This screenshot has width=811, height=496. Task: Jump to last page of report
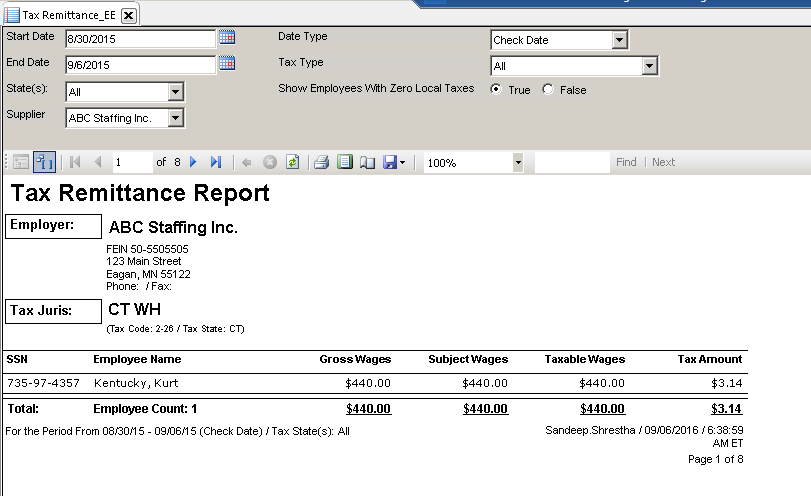(x=216, y=162)
